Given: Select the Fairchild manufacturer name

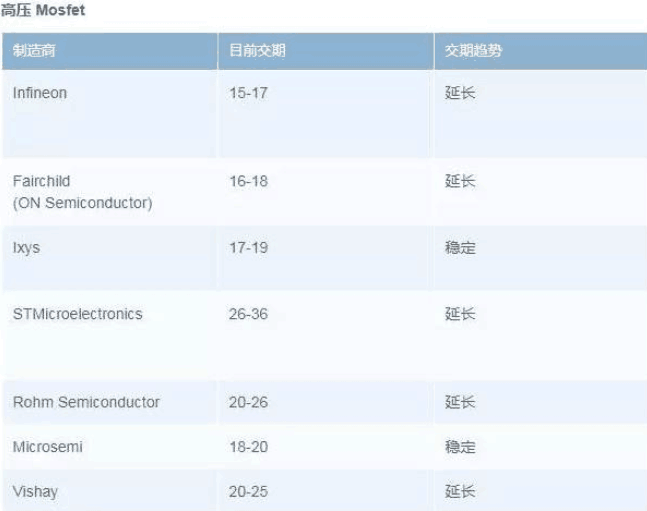Looking at the screenshot, I should (41, 181).
